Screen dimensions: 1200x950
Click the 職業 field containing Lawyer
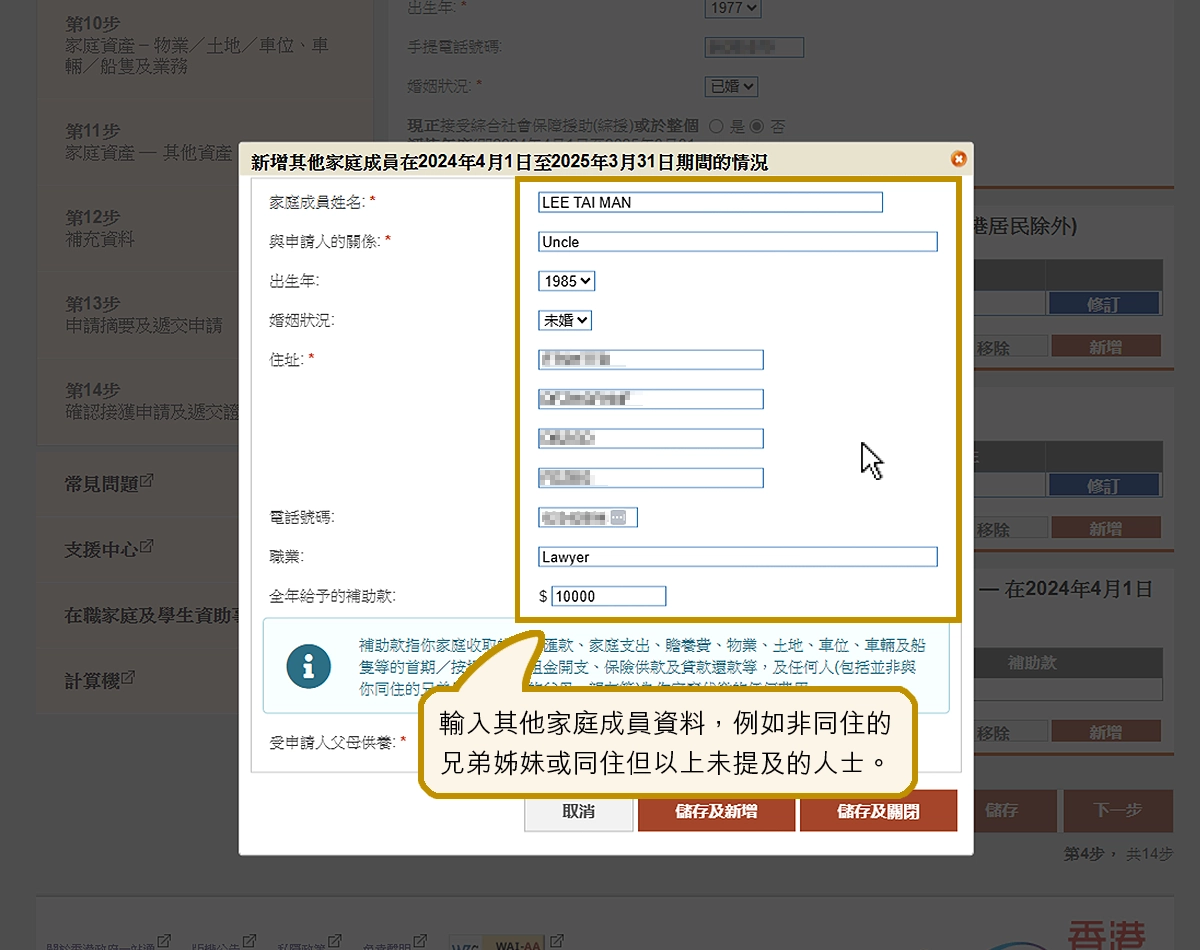coord(737,557)
